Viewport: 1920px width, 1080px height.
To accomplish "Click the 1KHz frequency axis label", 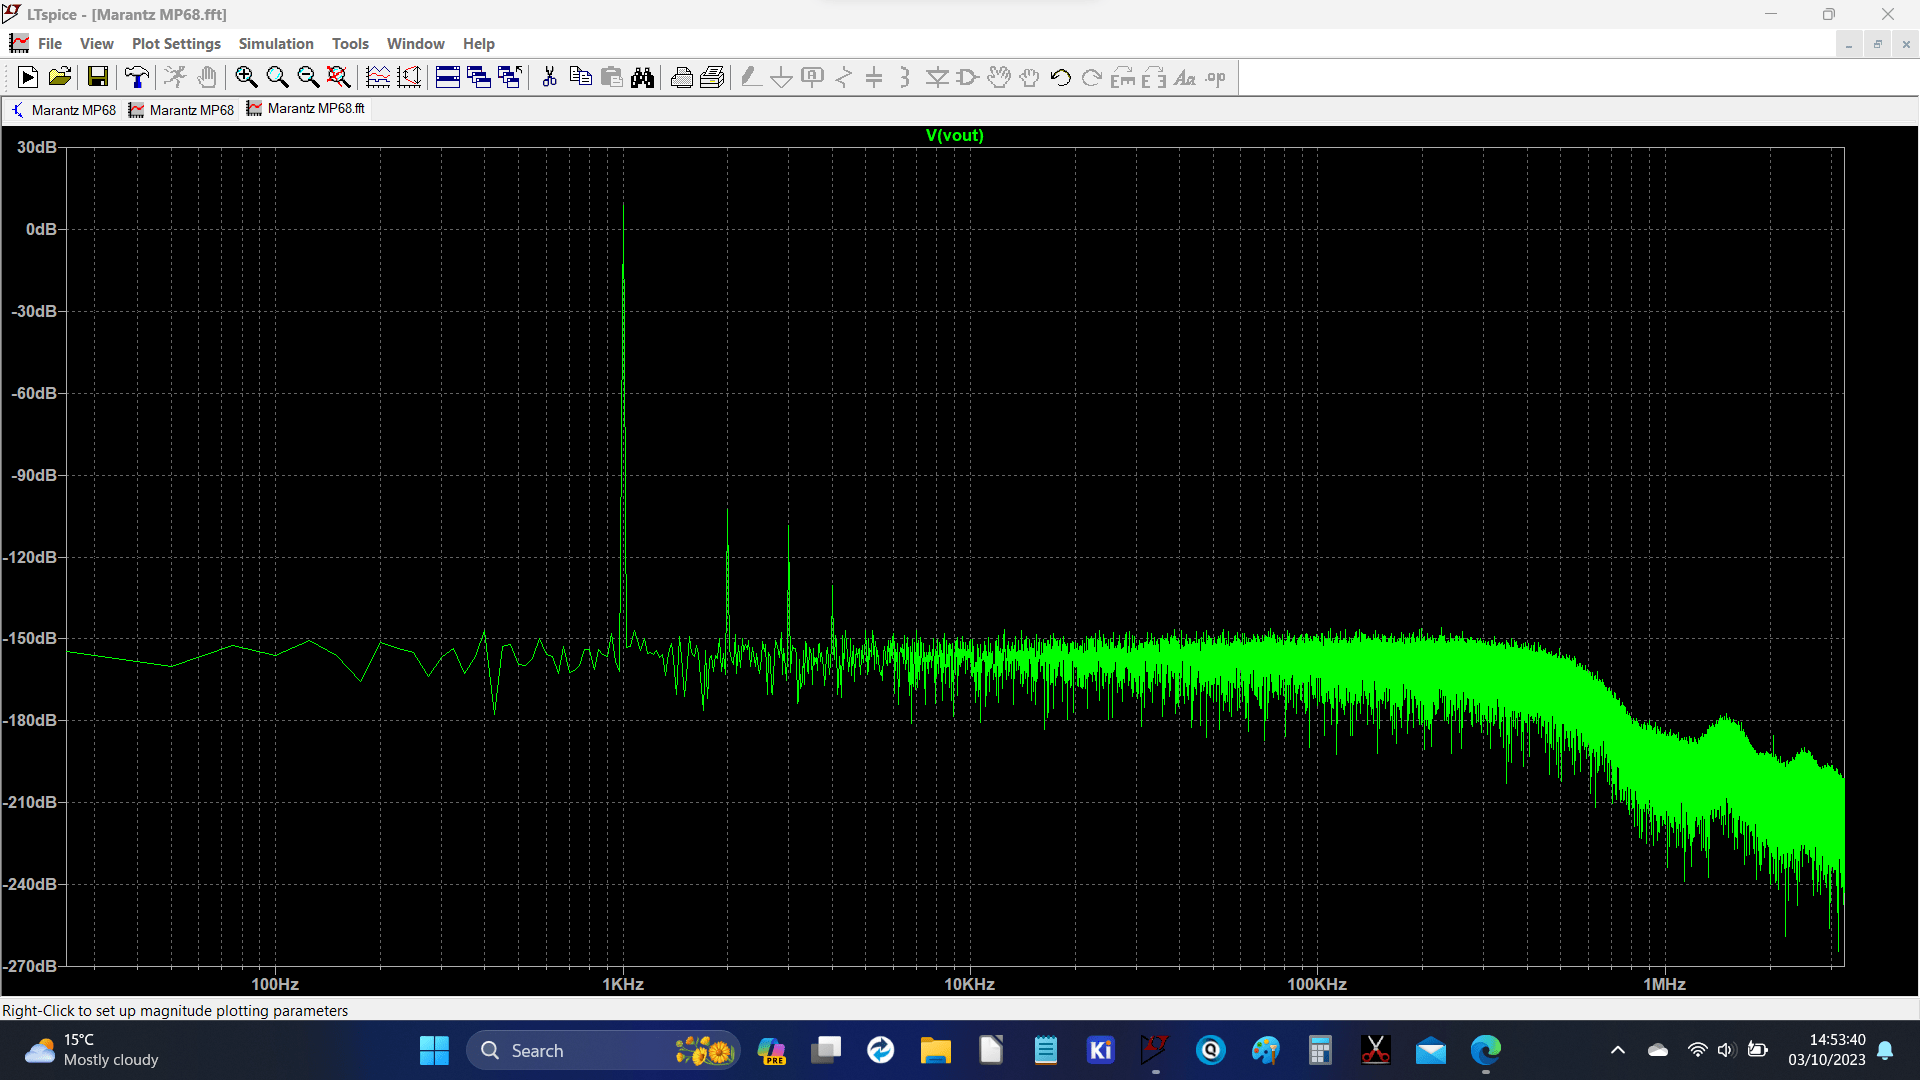I will coord(622,984).
